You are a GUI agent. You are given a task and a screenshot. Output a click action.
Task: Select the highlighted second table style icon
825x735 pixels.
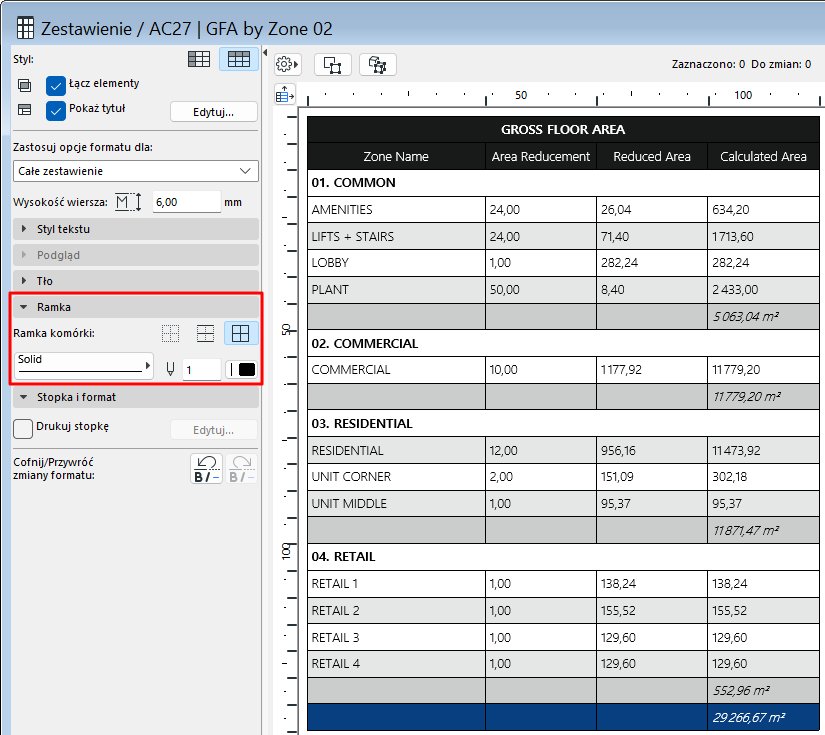239,60
